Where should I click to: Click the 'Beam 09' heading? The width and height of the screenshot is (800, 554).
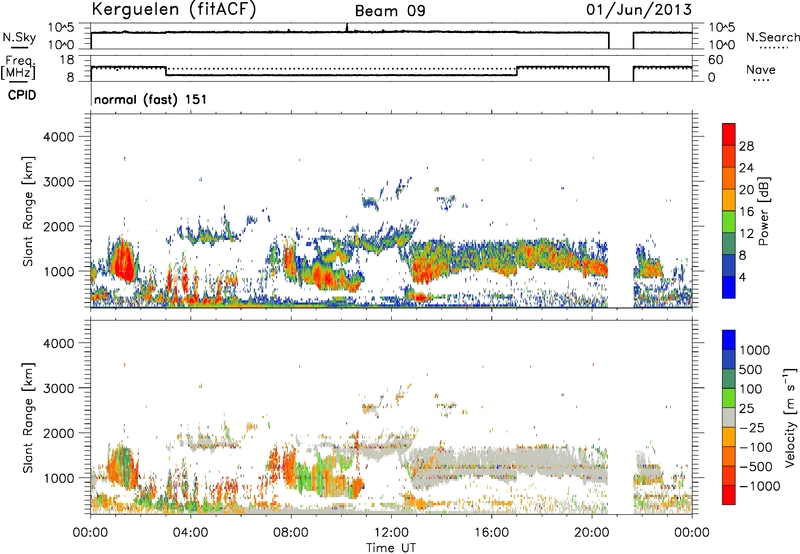click(x=390, y=11)
